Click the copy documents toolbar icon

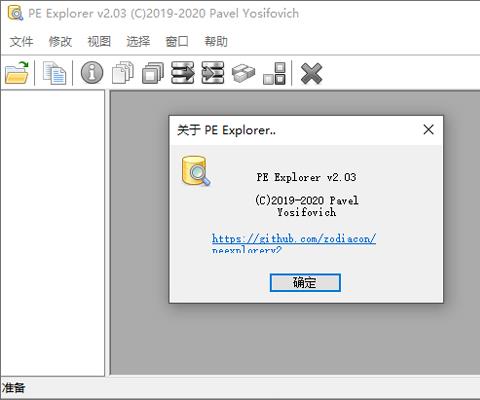point(54,73)
